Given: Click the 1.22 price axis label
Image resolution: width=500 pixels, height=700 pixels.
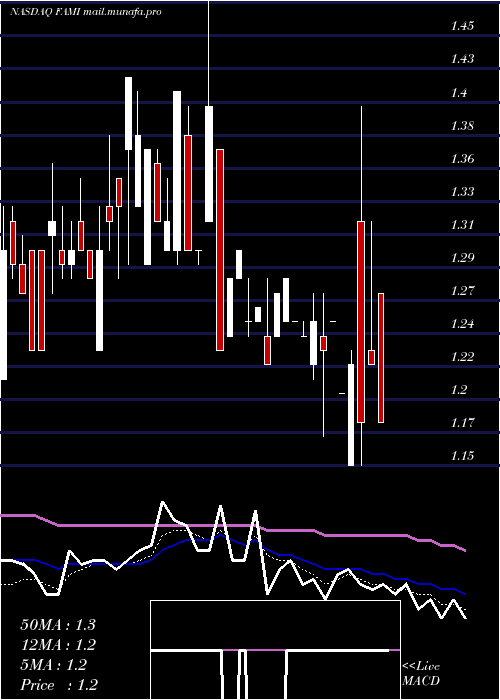Looking at the screenshot, I should [462, 357].
